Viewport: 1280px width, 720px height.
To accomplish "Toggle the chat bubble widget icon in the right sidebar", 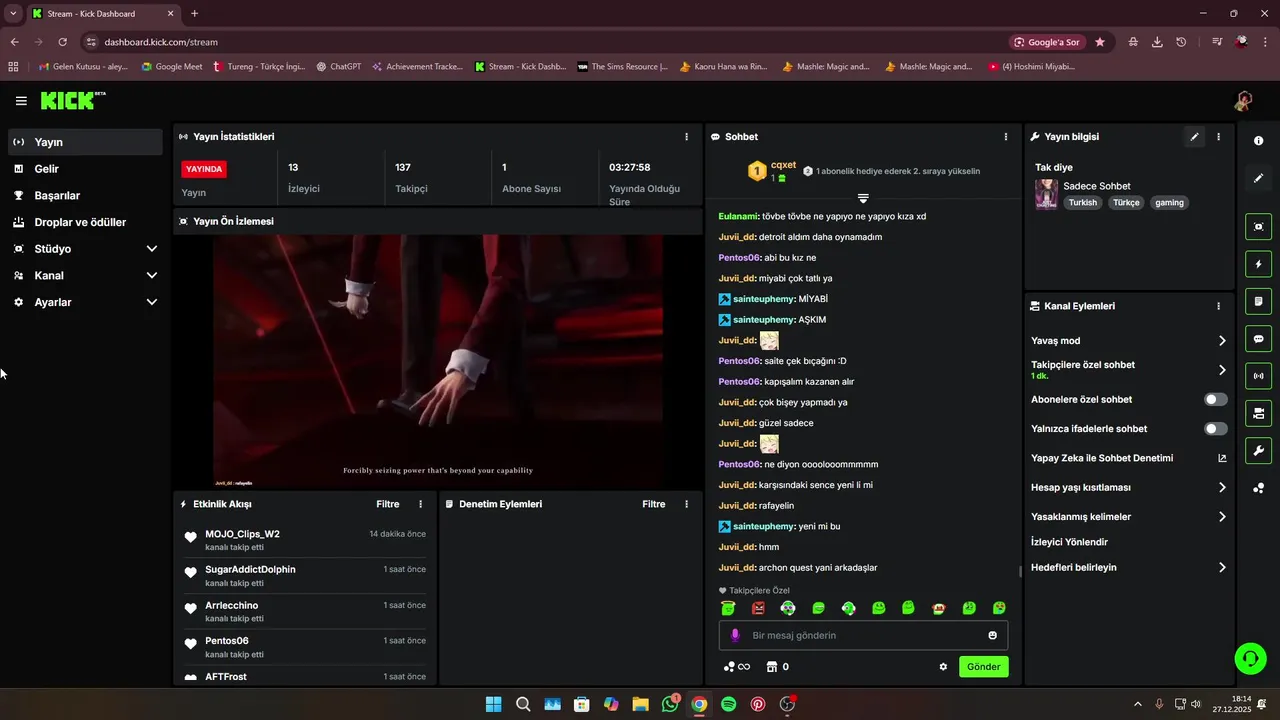I will click(x=1259, y=339).
